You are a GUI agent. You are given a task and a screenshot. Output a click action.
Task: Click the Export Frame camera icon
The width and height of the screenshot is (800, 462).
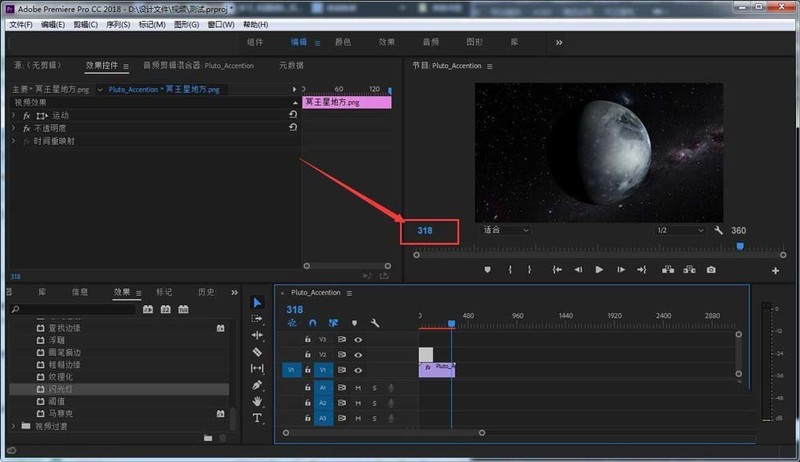[x=711, y=270]
